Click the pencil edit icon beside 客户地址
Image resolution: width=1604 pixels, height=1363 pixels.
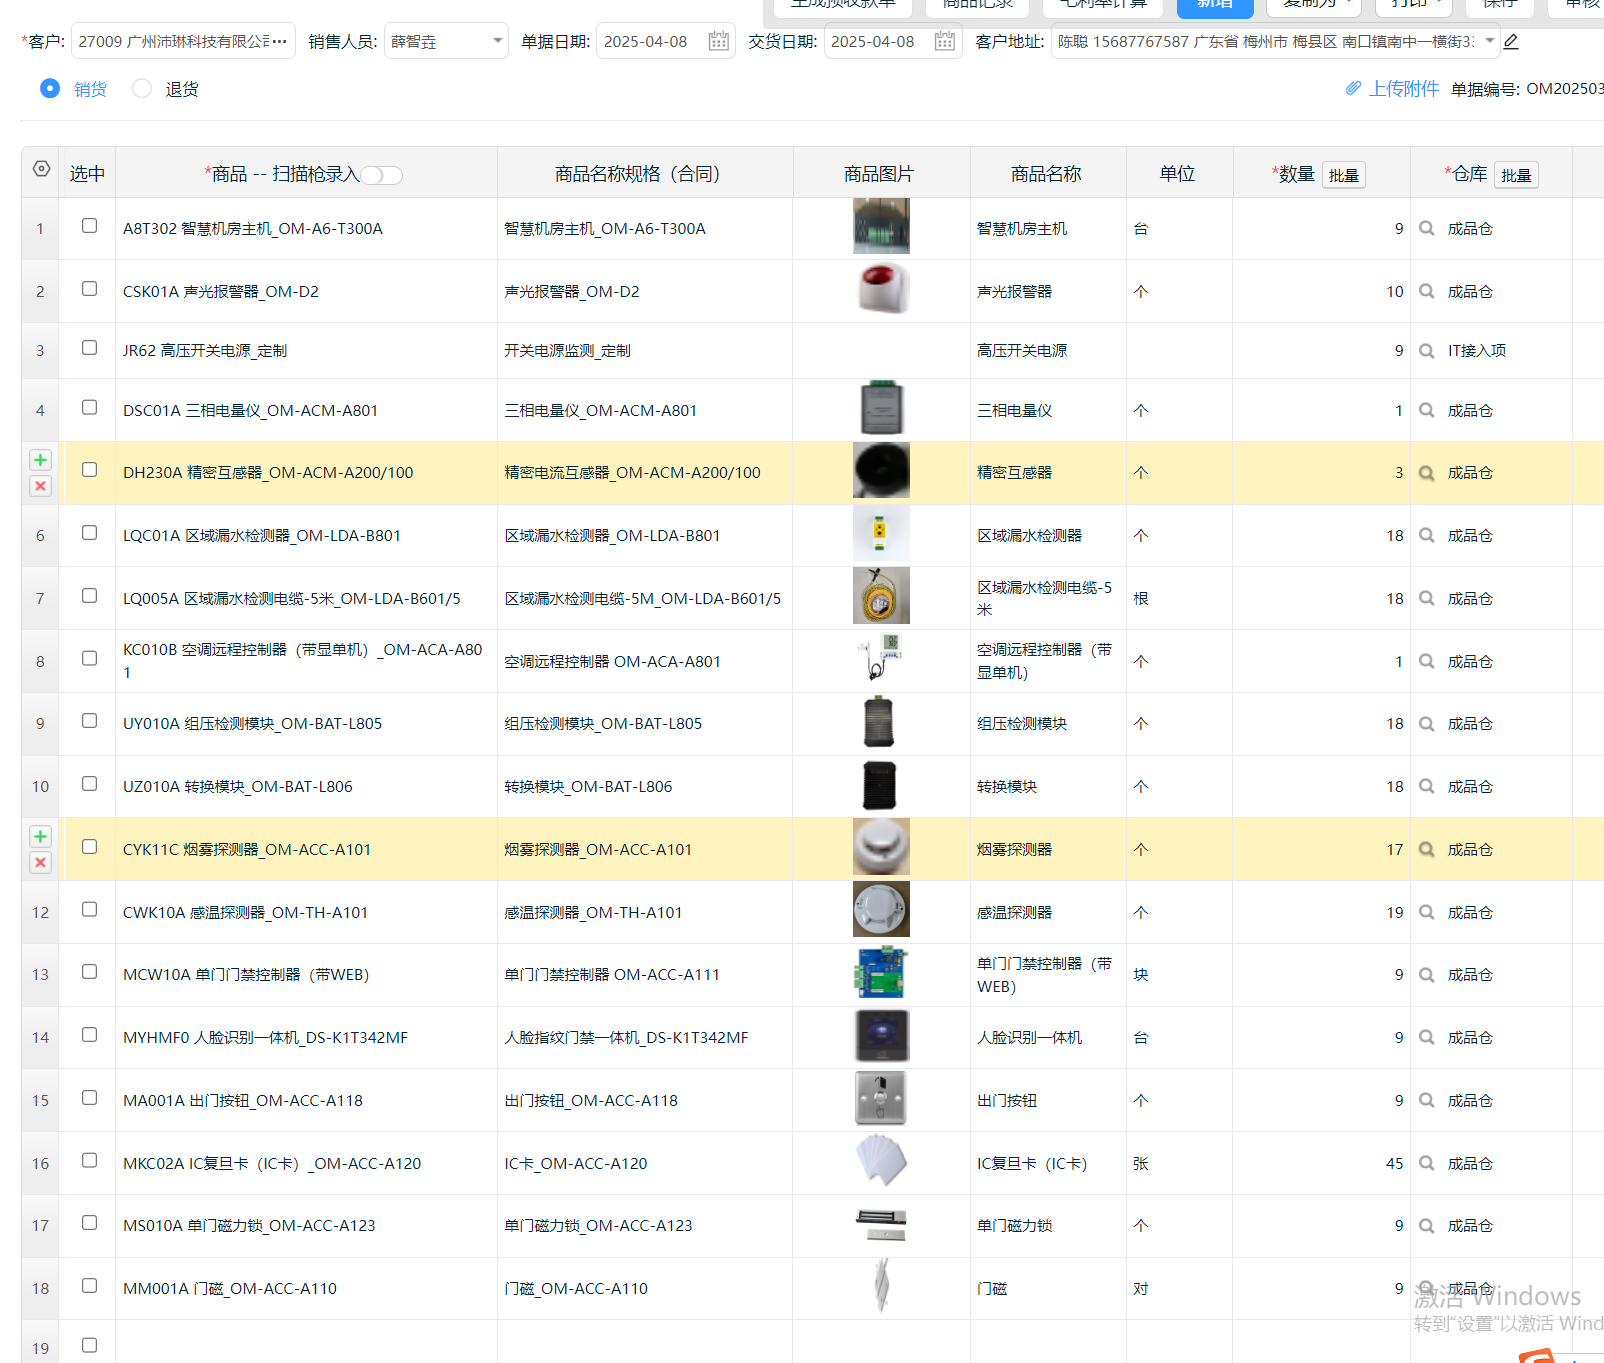click(x=1511, y=41)
